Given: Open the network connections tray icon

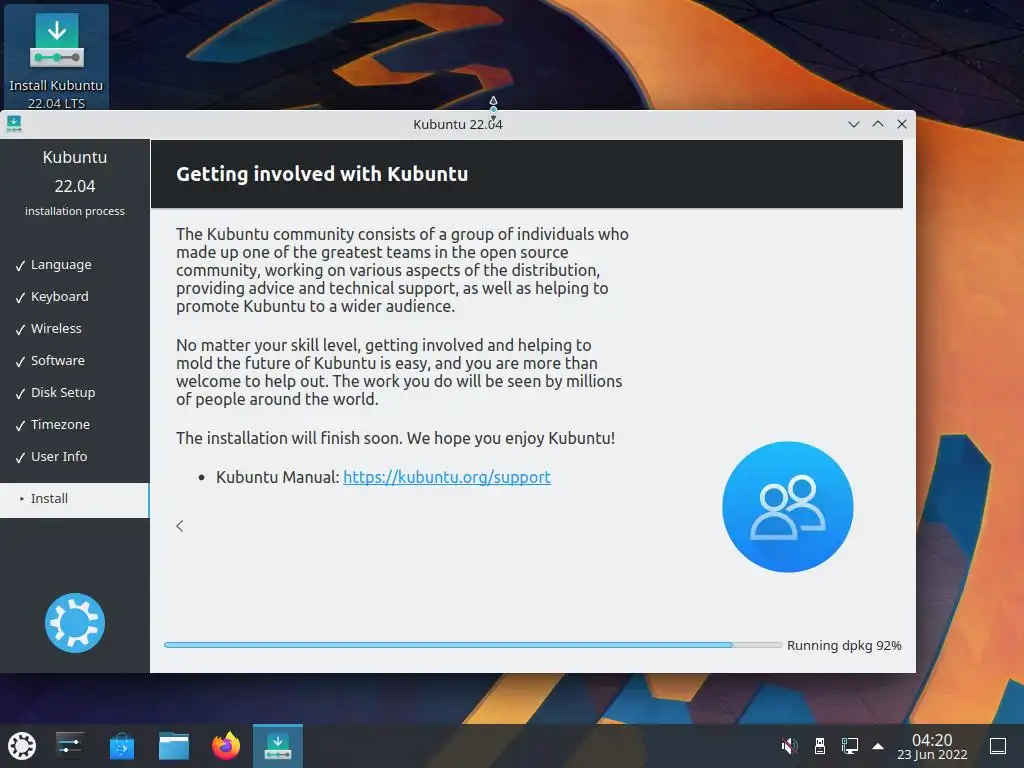Looking at the screenshot, I should tap(850, 746).
